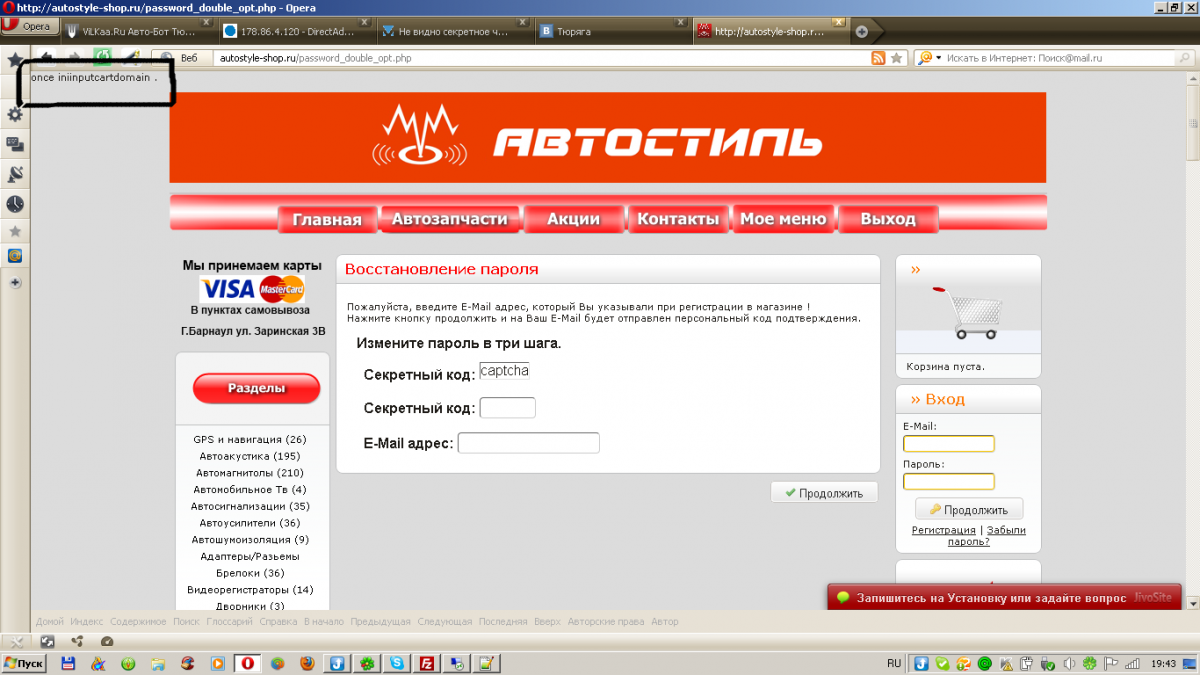The height and width of the screenshot is (675, 1200).
Task: Reload the page with the green refresh icon
Action: click(x=102, y=58)
